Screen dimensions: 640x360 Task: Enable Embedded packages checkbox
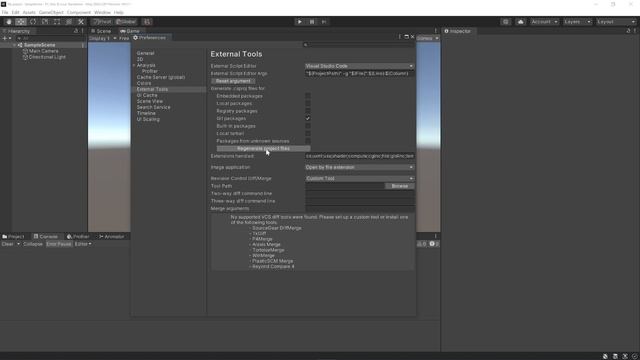pos(308,96)
